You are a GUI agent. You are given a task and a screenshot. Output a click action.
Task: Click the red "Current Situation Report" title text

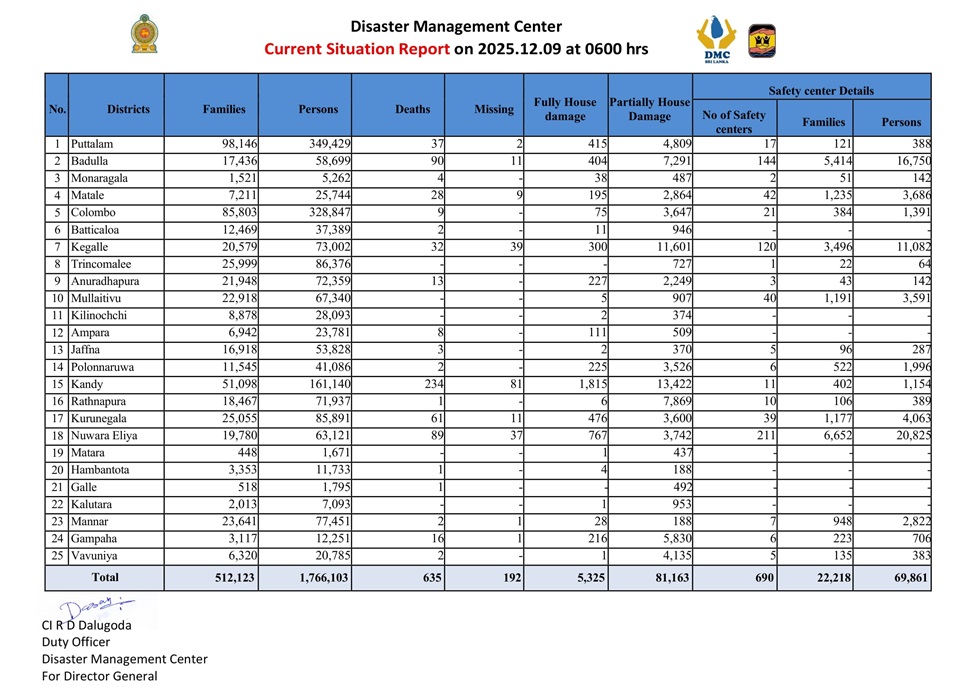coord(357,49)
